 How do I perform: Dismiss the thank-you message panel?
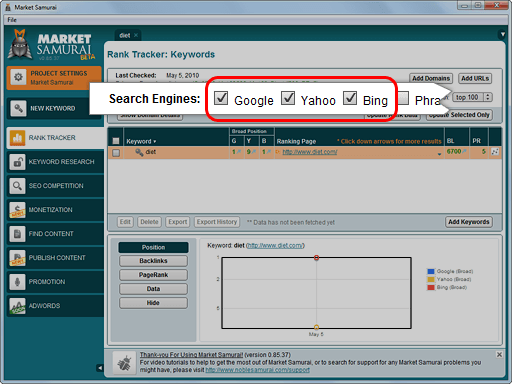click(499, 355)
